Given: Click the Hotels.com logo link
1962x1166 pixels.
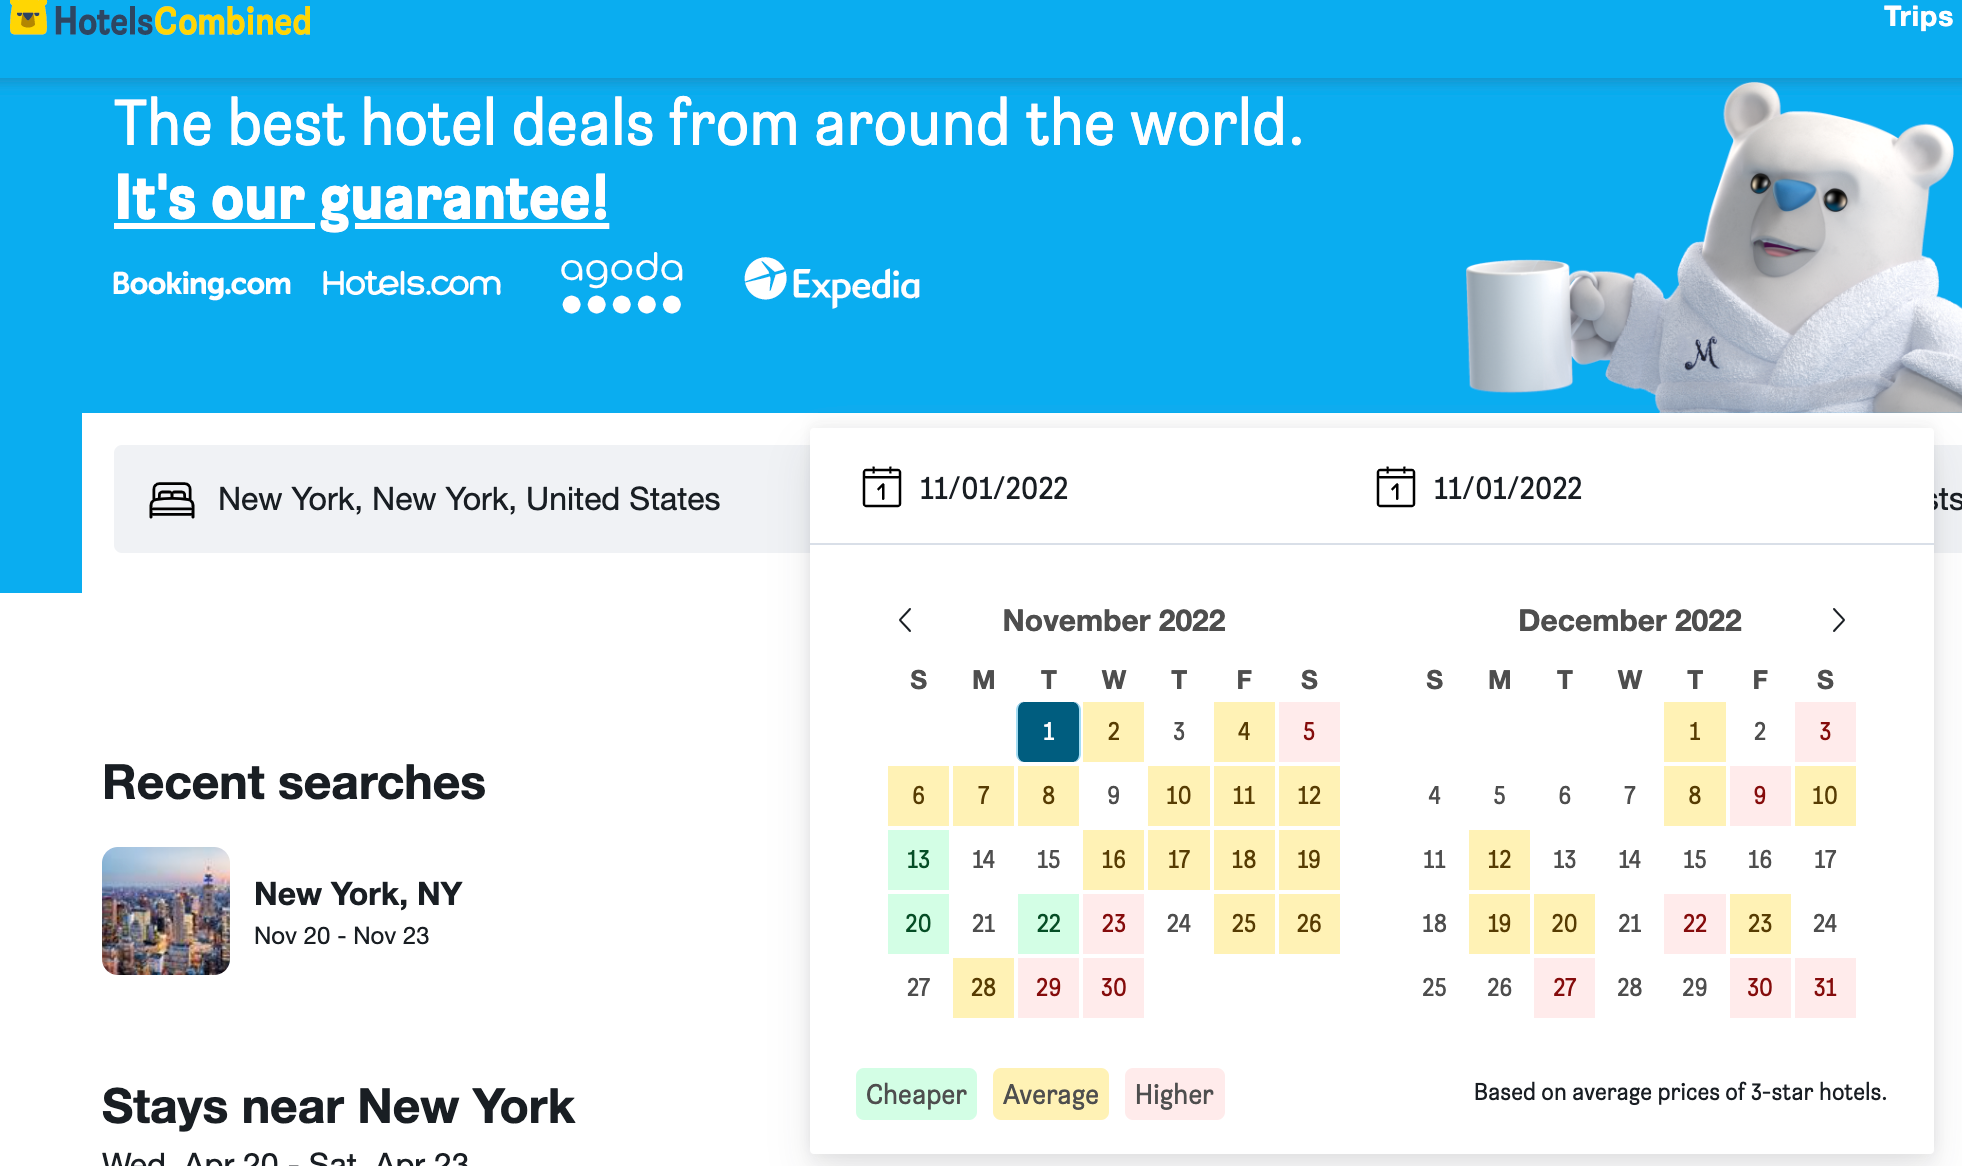Looking at the screenshot, I should [411, 284].
